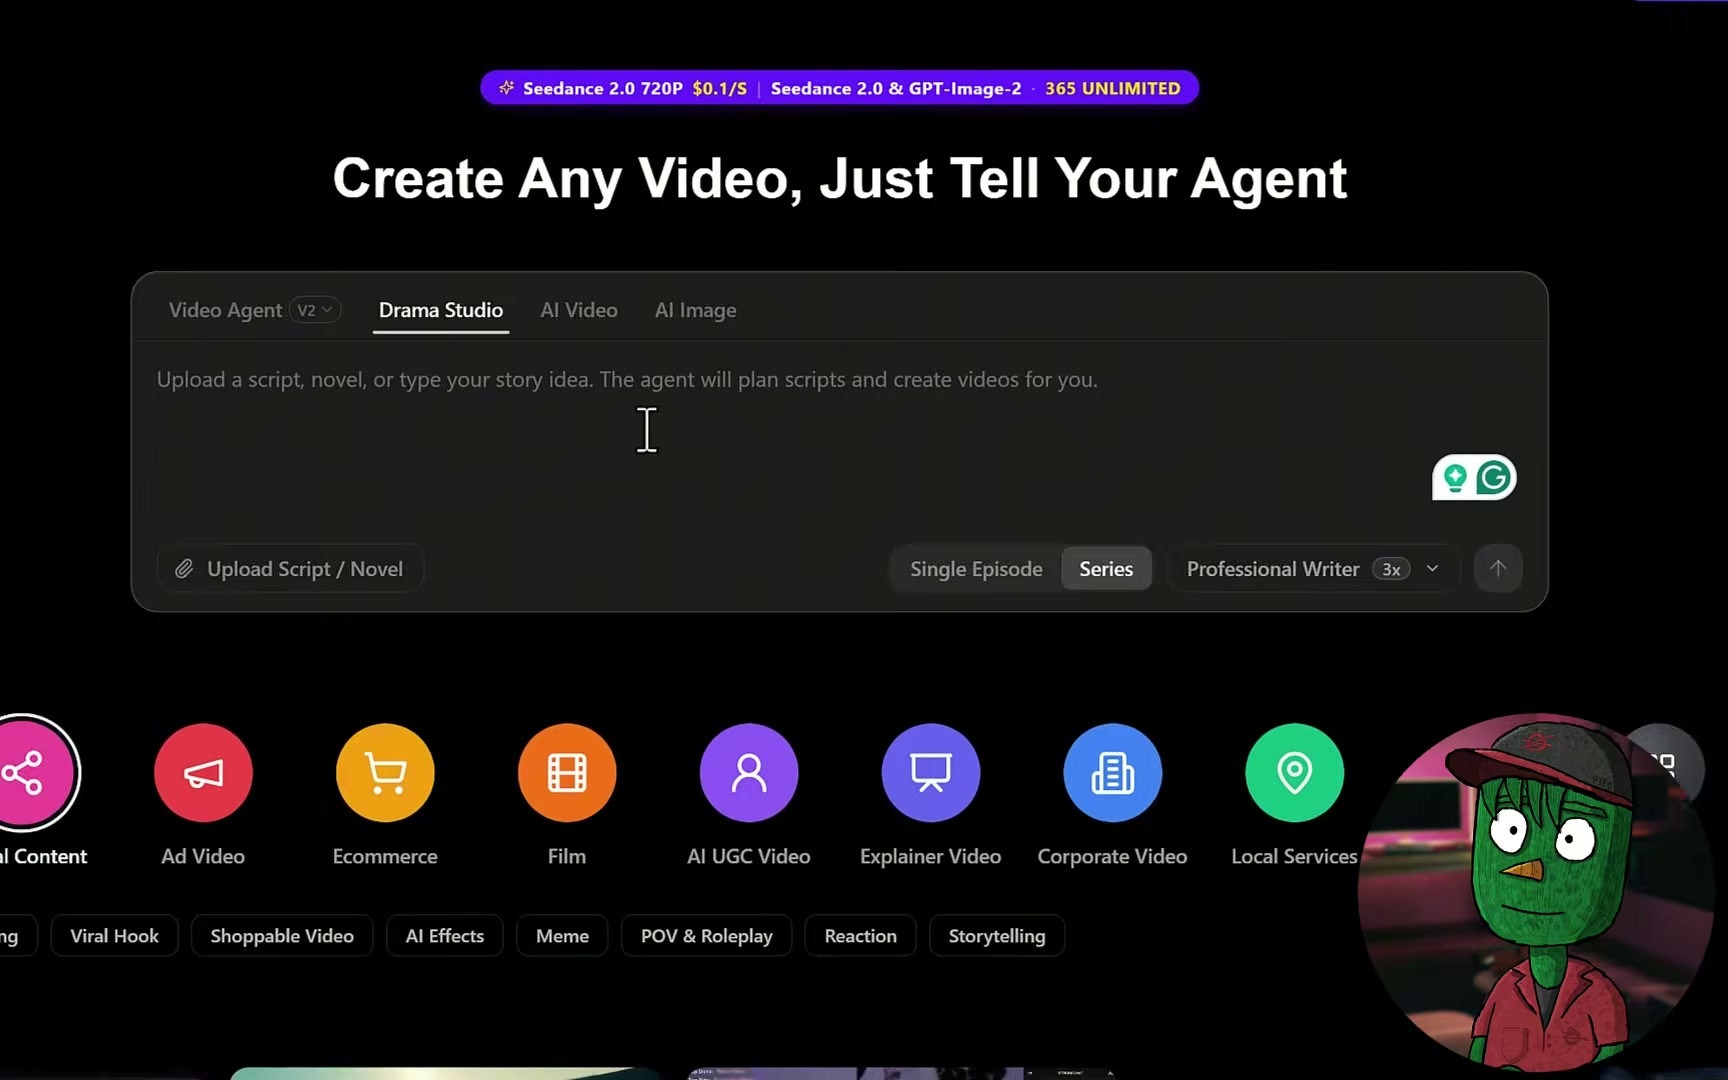Select the Ecommerce shopping cart icon
Screen dimensions: 1728x1080
[x=385, y=773]
